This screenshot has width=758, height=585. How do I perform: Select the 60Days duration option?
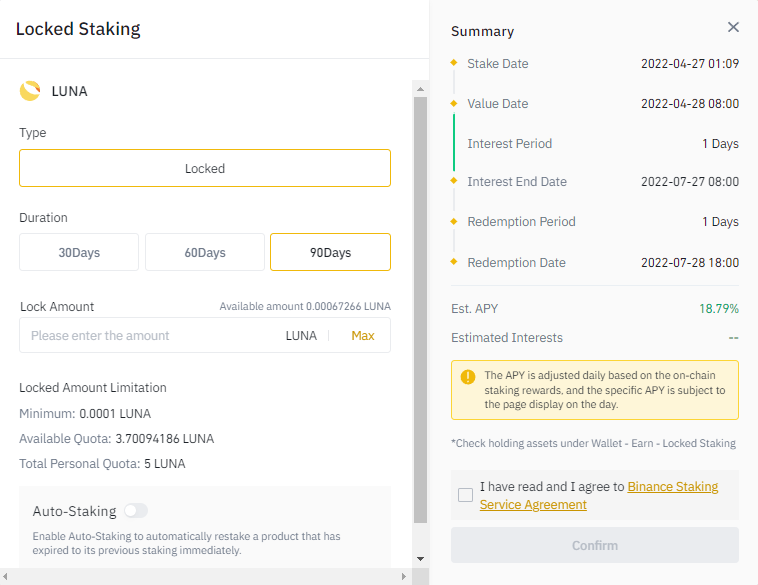[x=205, y=253]
